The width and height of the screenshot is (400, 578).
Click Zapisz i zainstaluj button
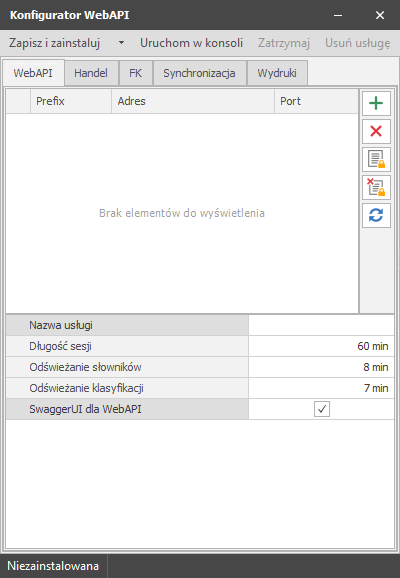pos(55,43)
